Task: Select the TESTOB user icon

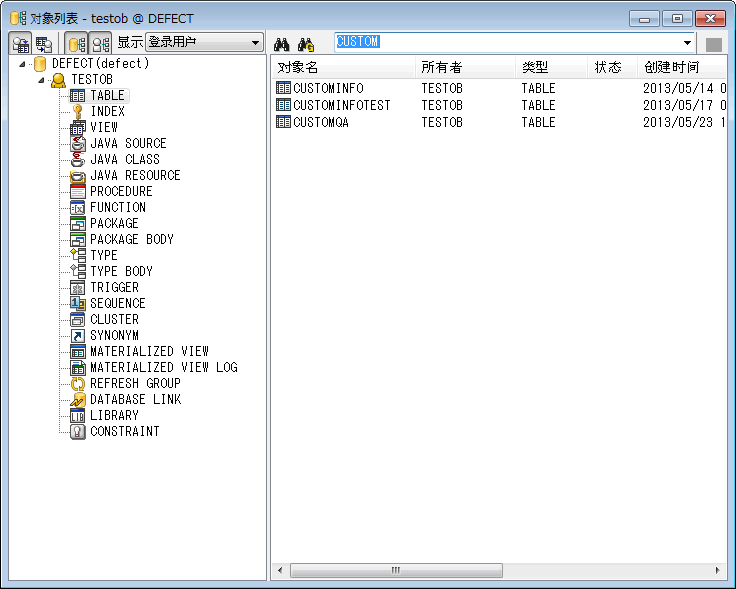Action: click(x=58, y=80)
